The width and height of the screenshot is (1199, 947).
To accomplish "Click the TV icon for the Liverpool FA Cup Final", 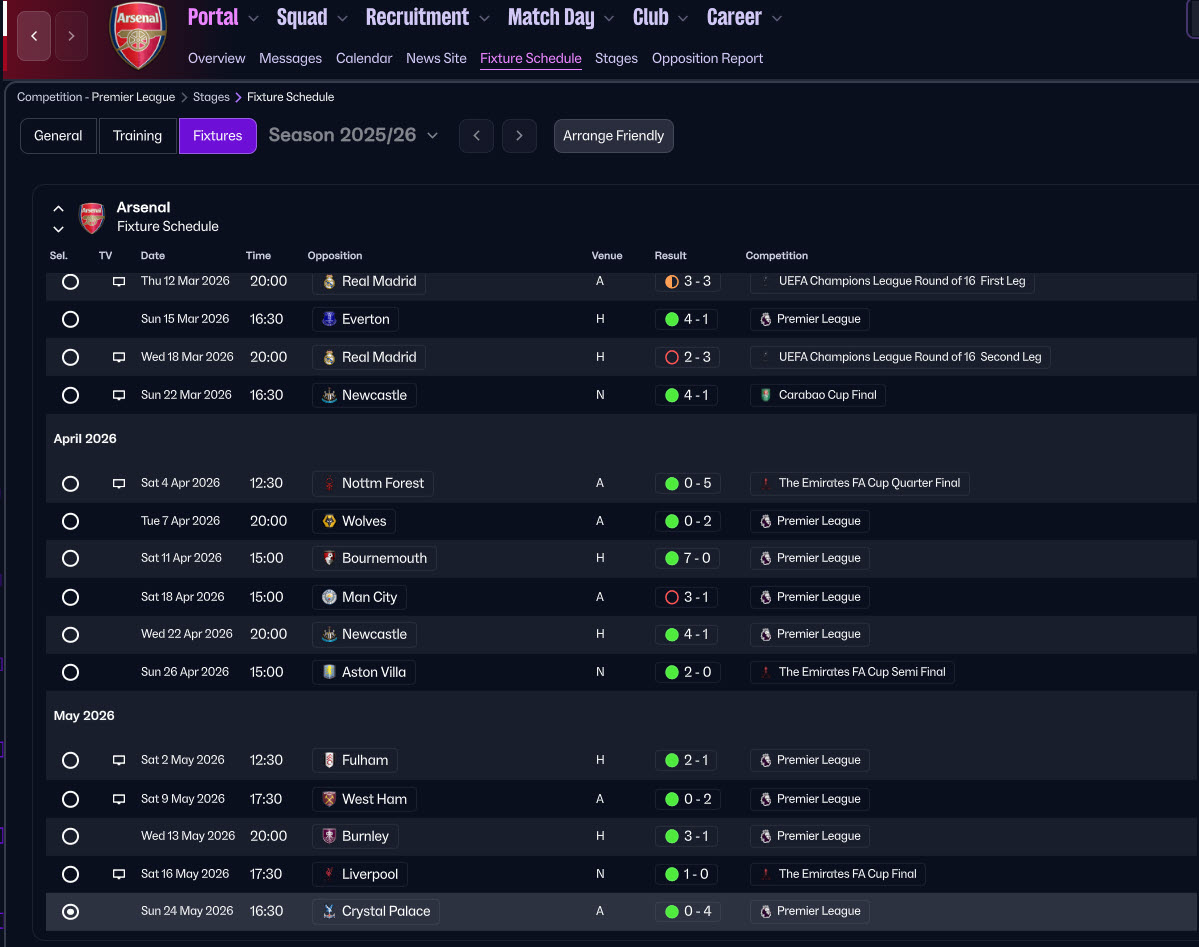I will tap(119, 875).
